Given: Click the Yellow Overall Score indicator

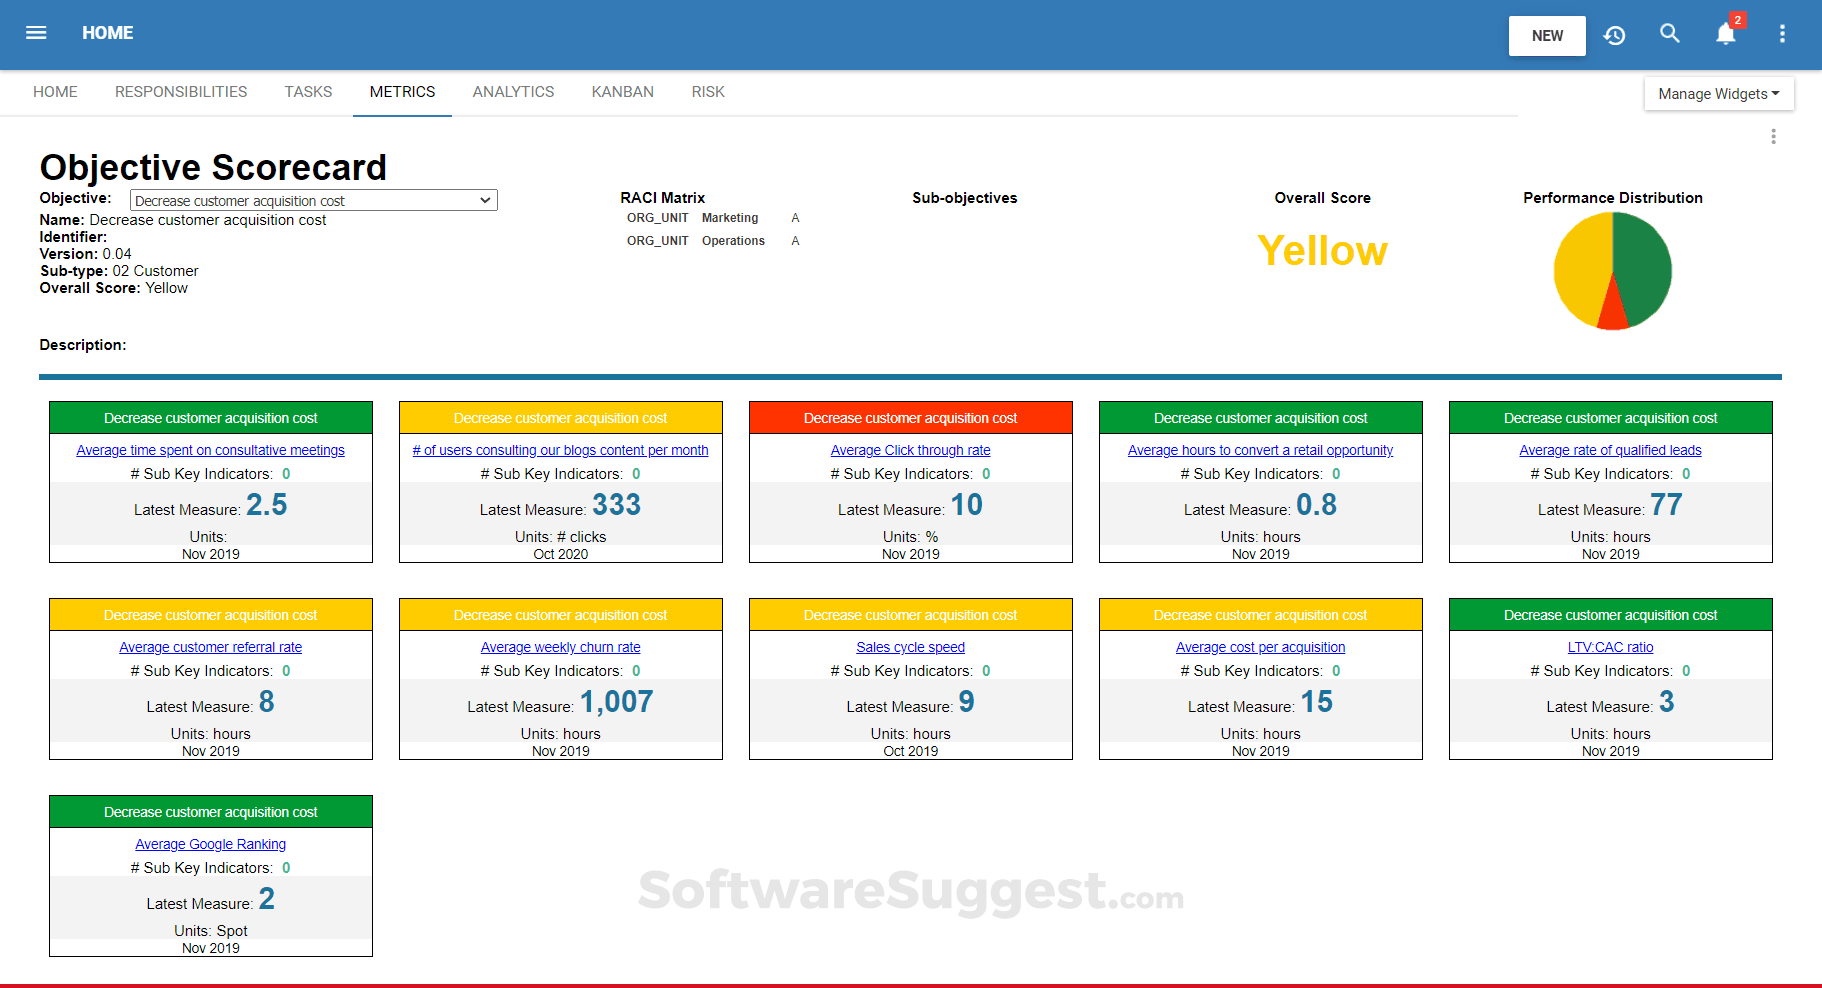Looking at the screenshot, I should [1322, 251].
